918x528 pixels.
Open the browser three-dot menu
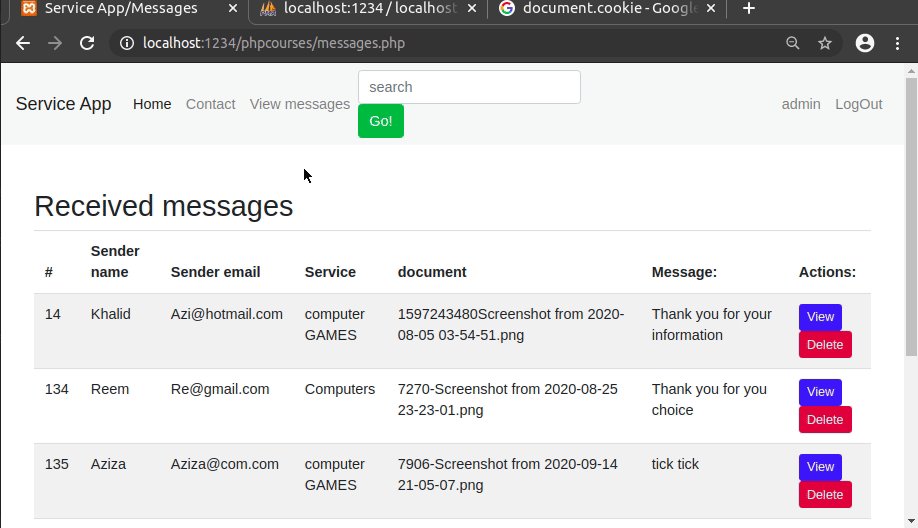[x=898, y=43]
